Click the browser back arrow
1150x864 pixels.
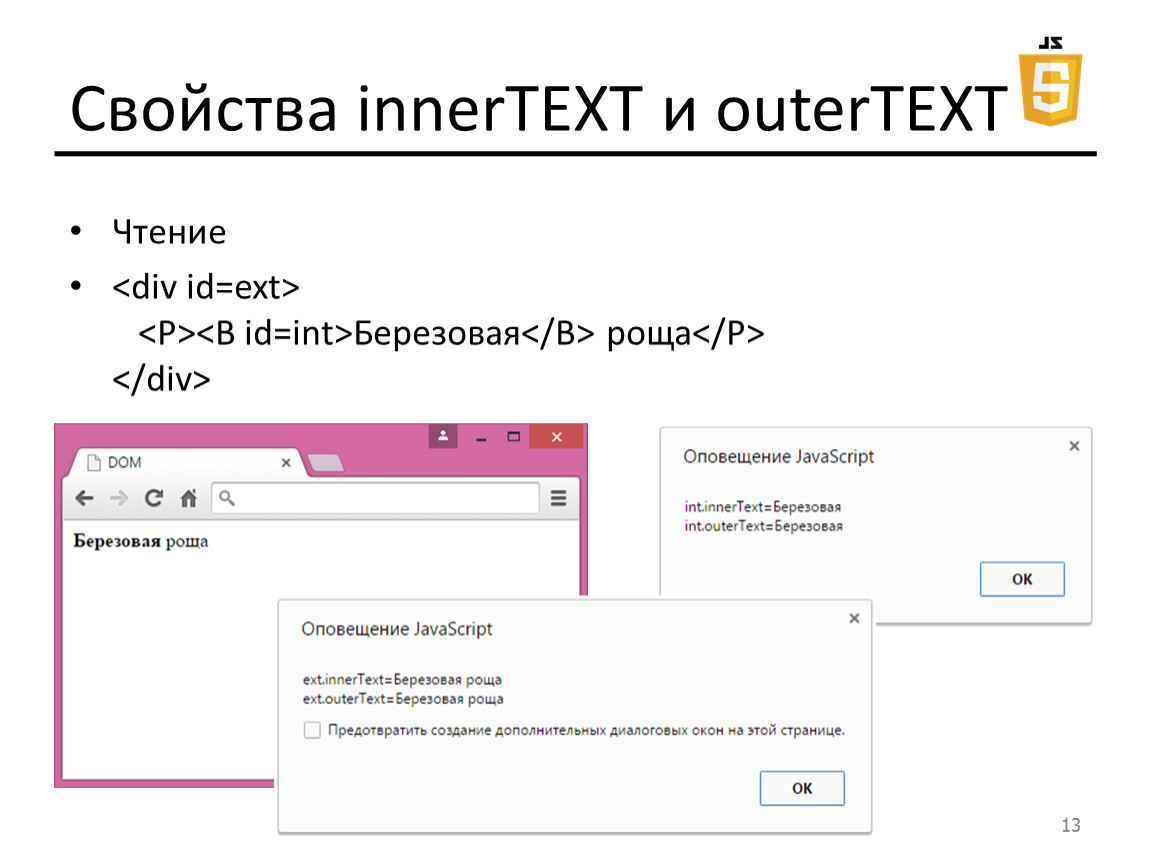pos(86,498)
